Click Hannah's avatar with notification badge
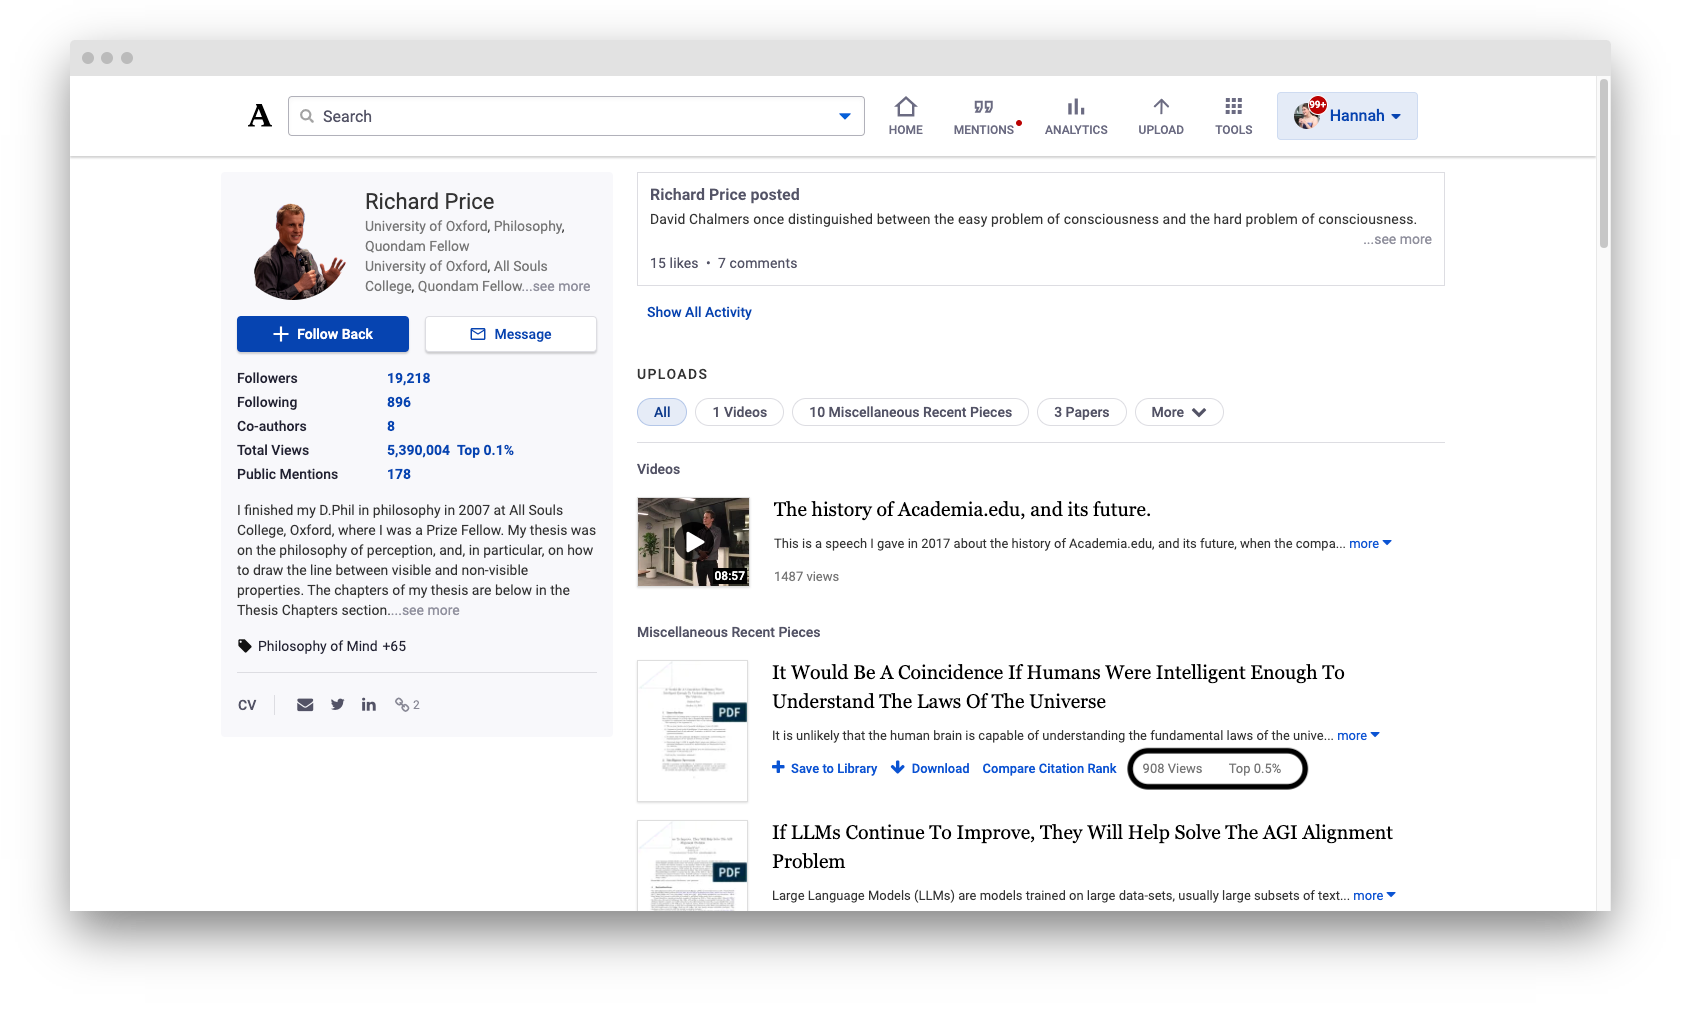Viewport: 1681px width, 1011px height. tap(1308, 115)
